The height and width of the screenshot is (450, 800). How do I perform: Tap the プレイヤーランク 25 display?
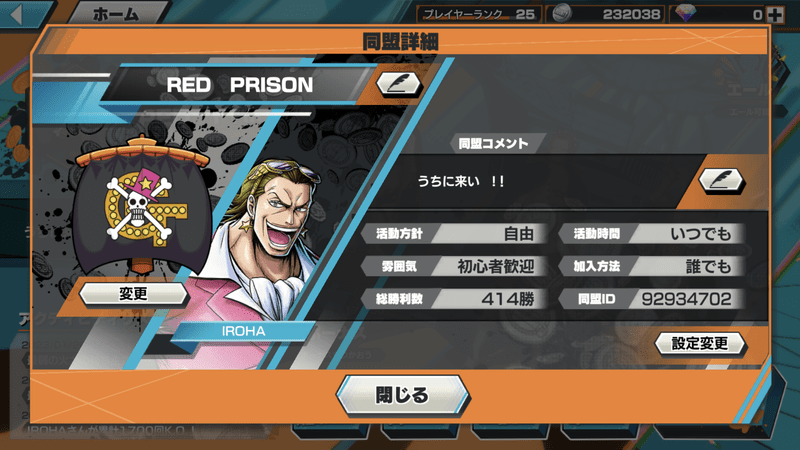tap(479, 14)
